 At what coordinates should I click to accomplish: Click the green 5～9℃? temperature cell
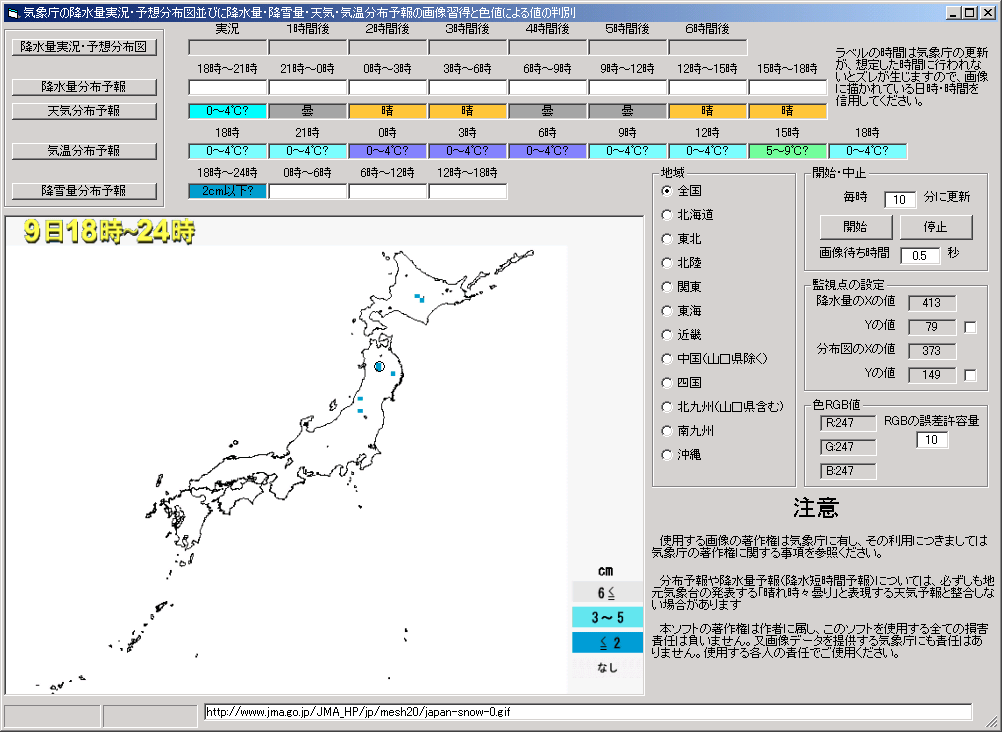787,151
